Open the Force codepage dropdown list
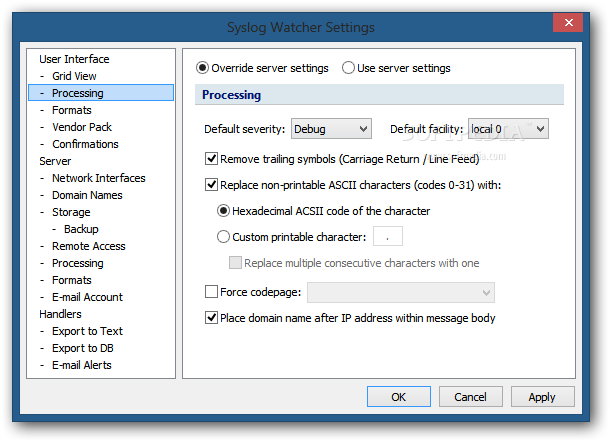 [x=401, y=293]
